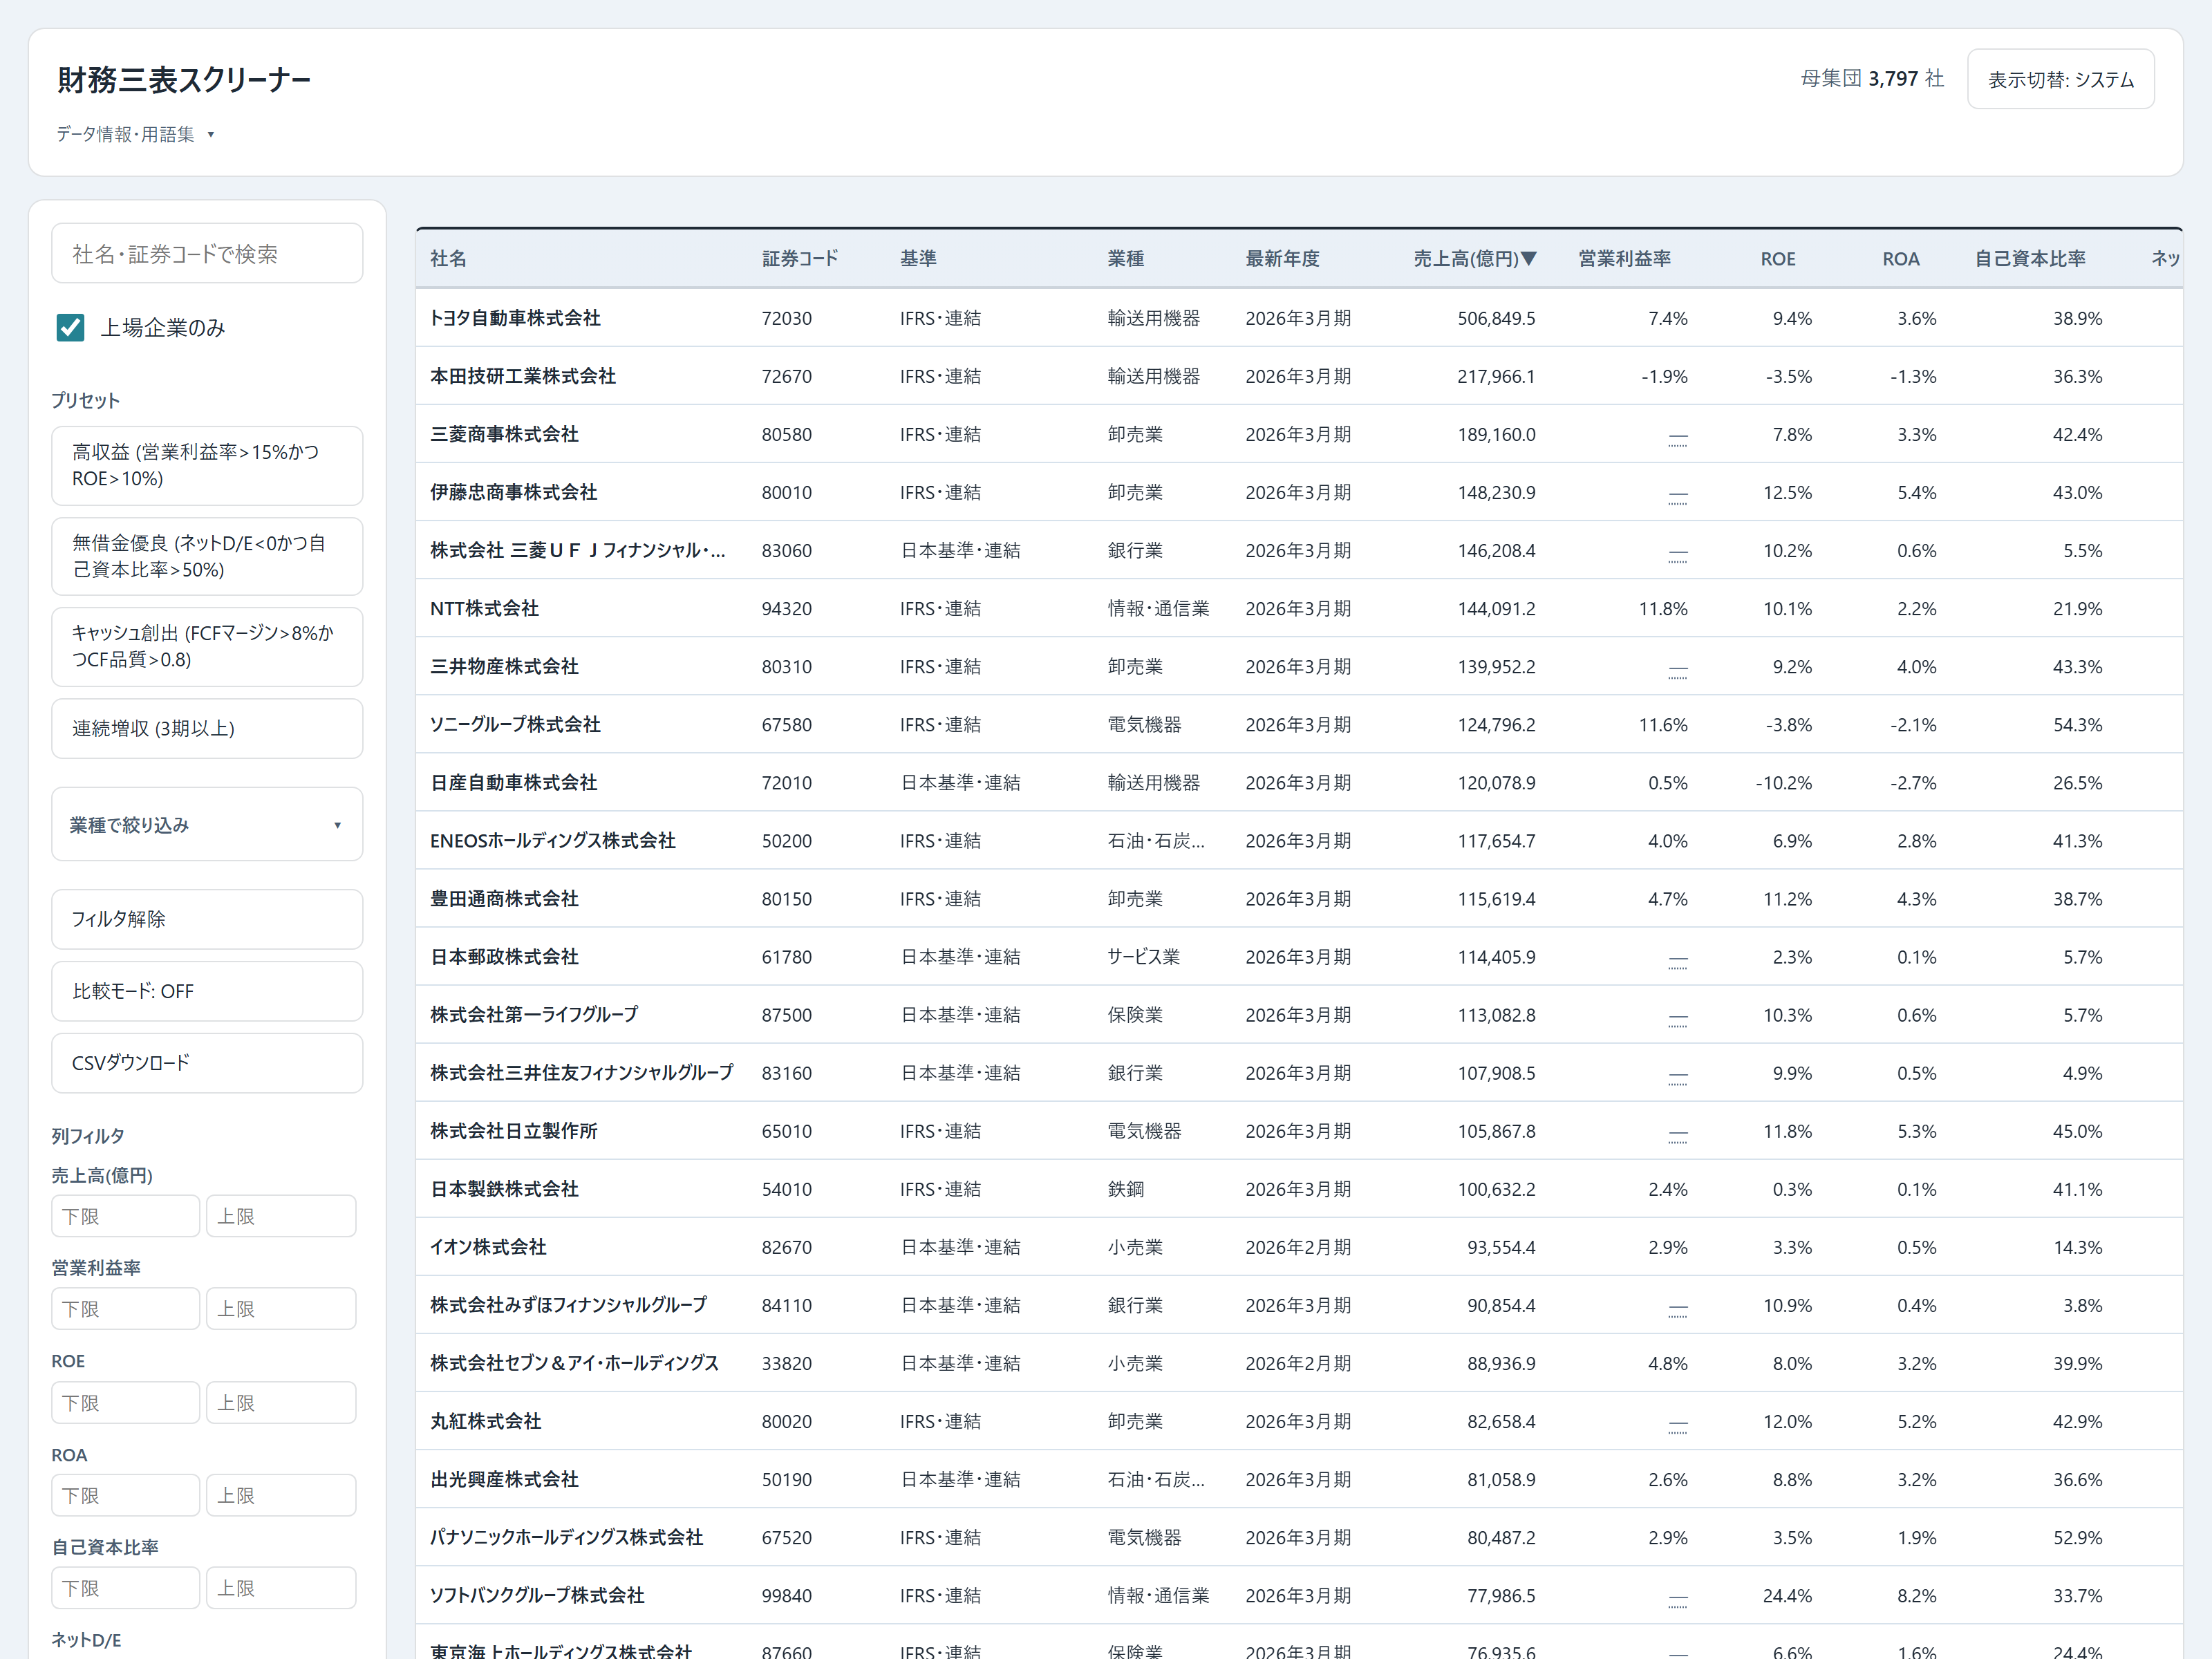Sort table by 営業利益率 column header
This screenshot has width=2212, height=1659.
point(1625,259)
